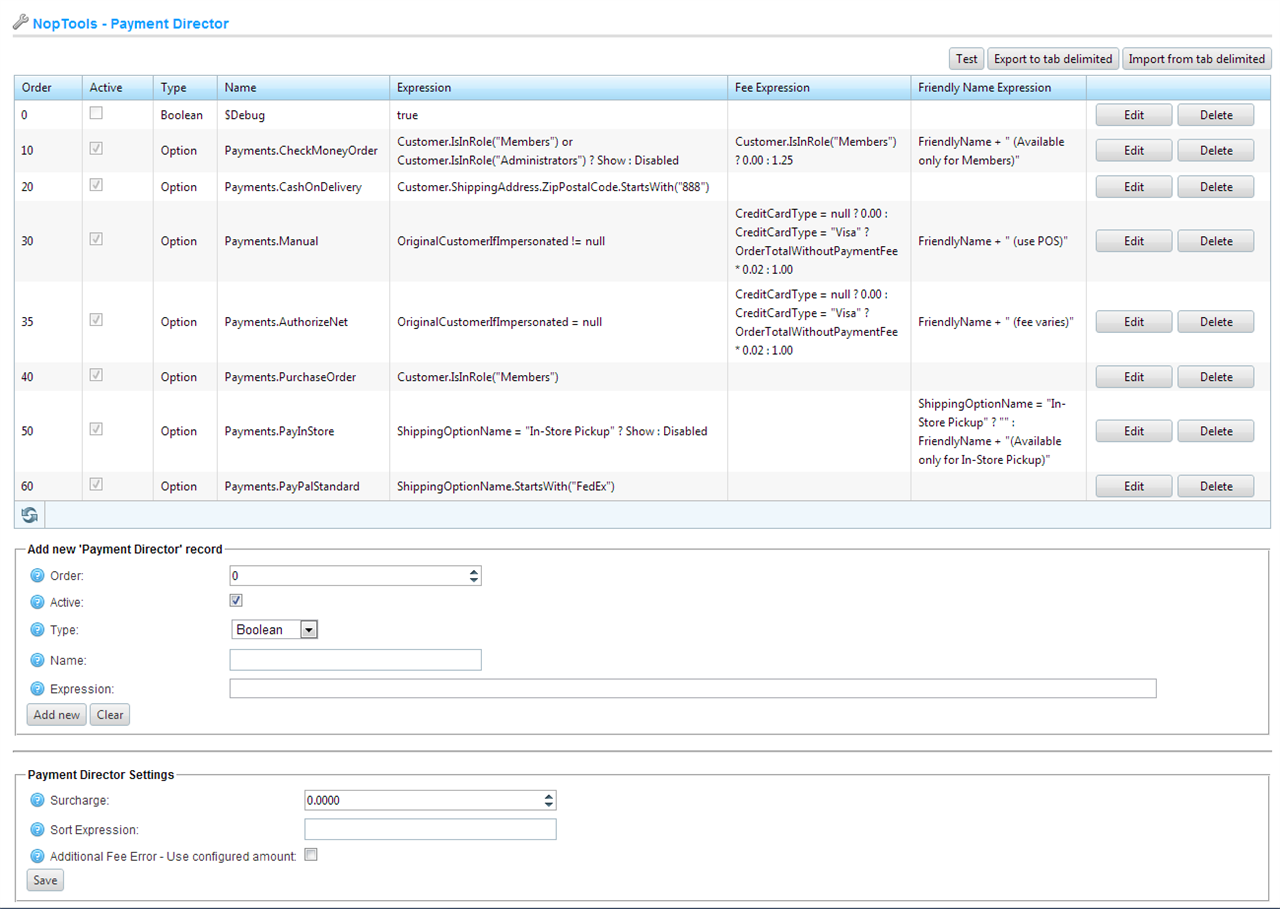Viewport: 1280px width, 909px height.
Task: Click help icon next to Order label
Action: [x=38, y=576]
